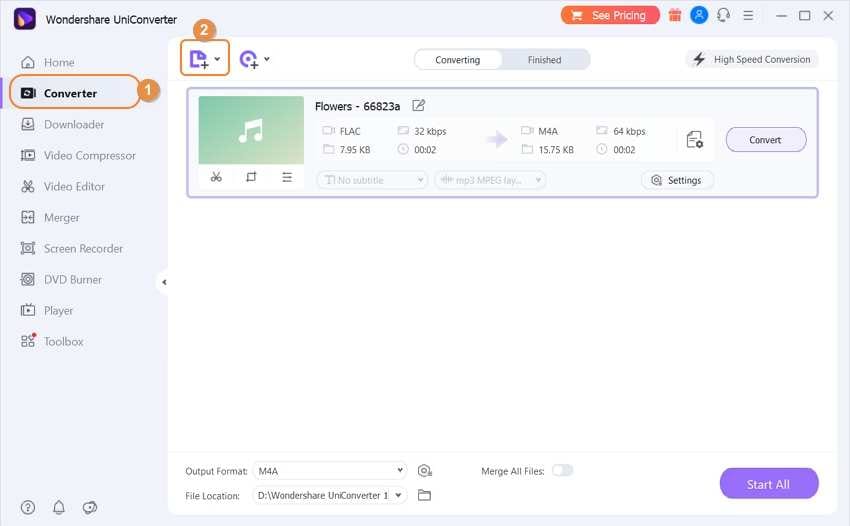Open DVD Burner
Image resolution: width=850 pixels, height=526 pixels.
pyautogui.click(x=73, y=279)
